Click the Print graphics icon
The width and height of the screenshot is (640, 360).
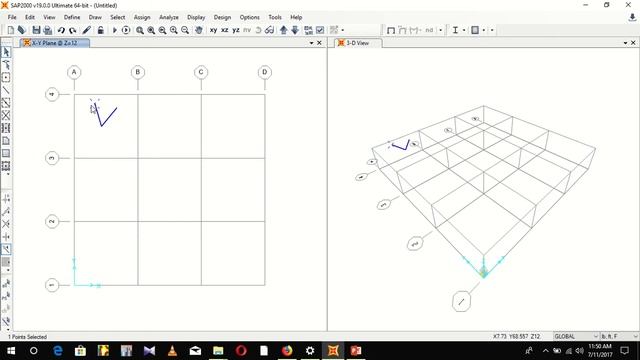48,30
